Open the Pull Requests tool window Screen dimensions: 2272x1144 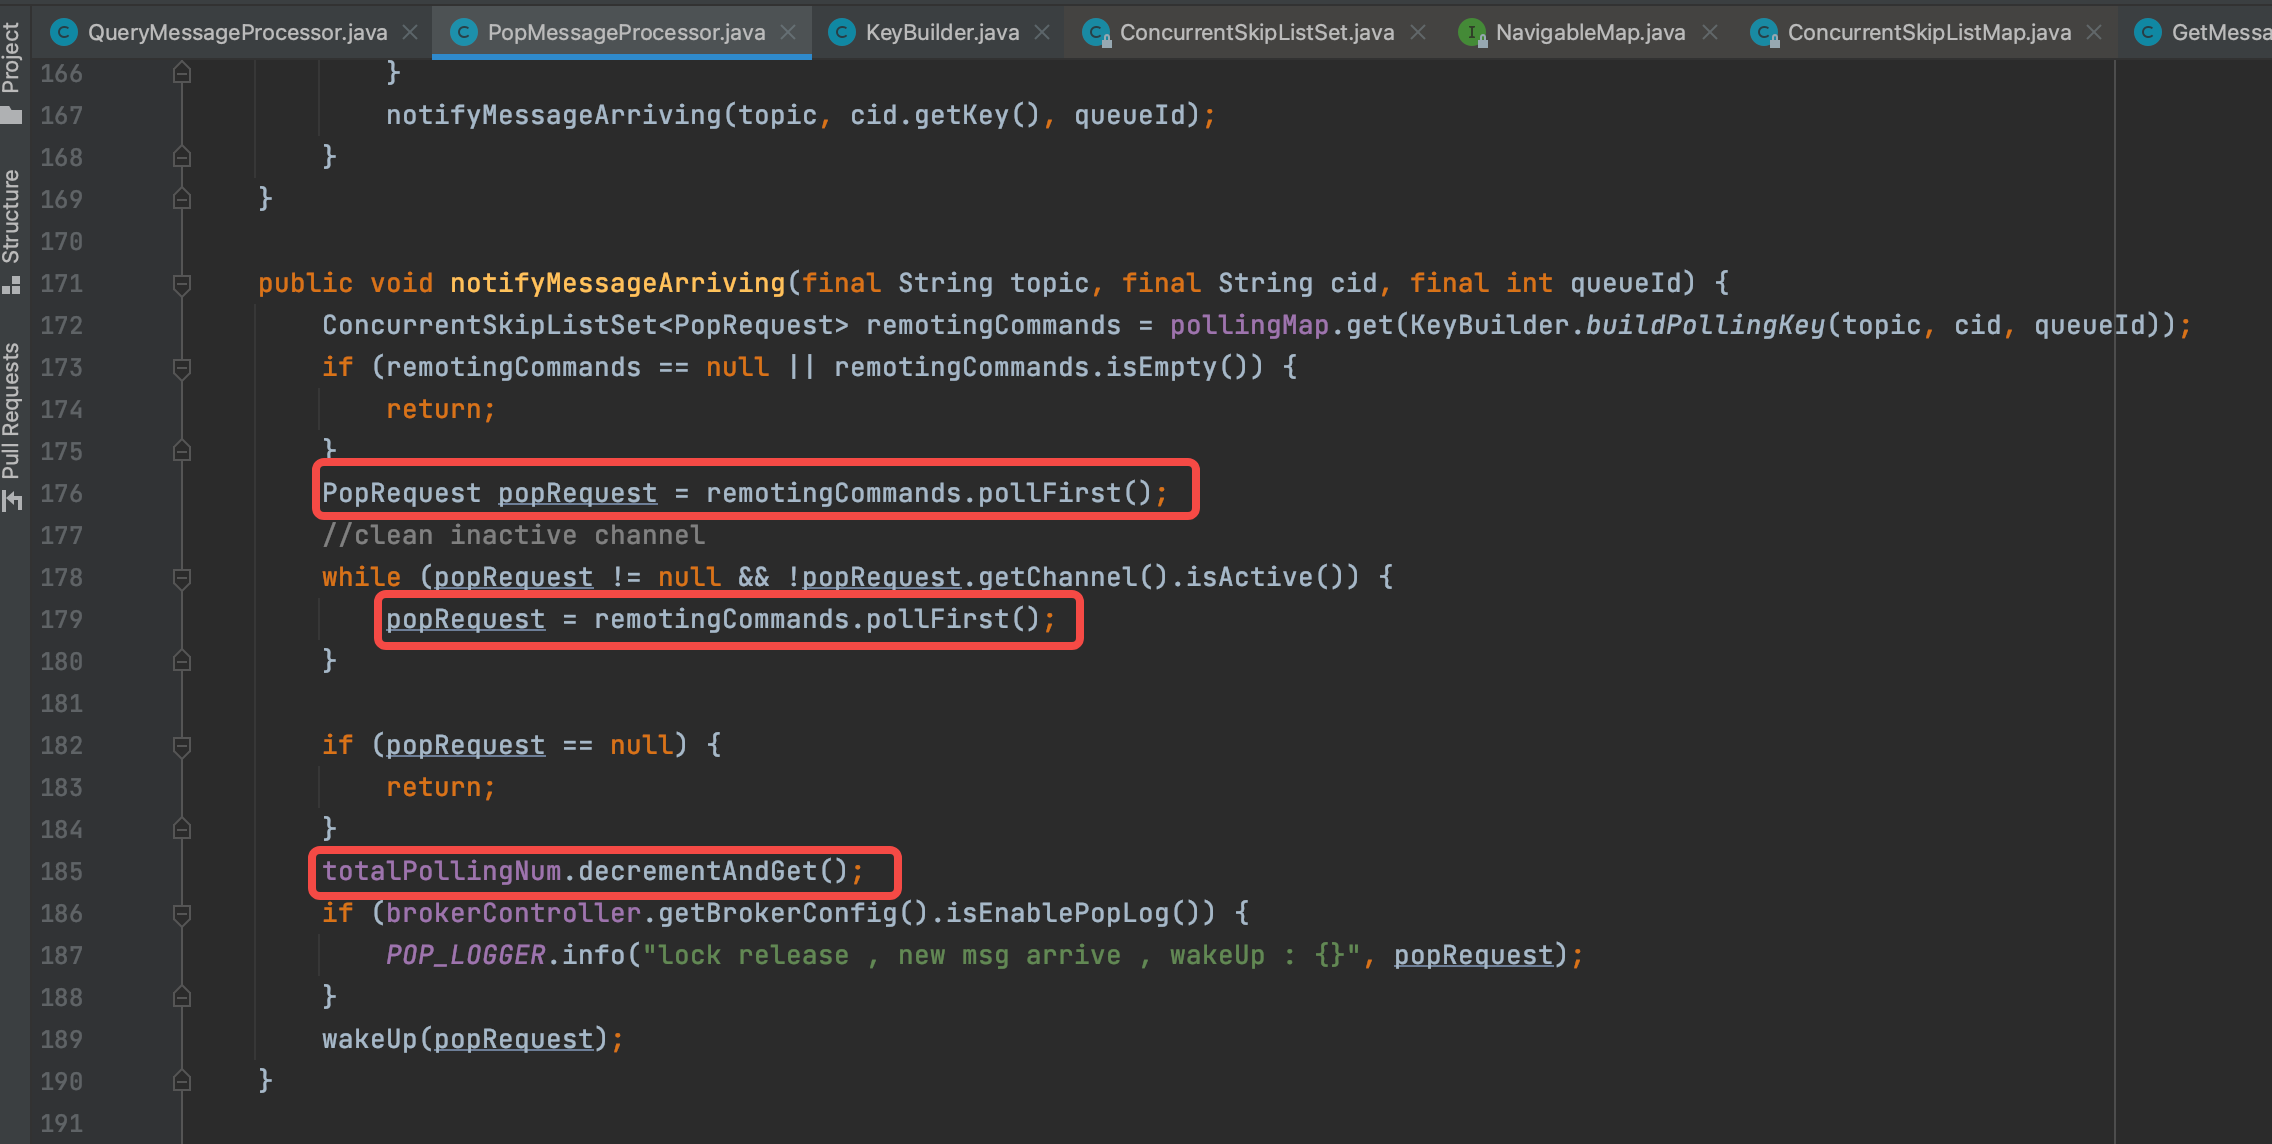coord(12,427)
